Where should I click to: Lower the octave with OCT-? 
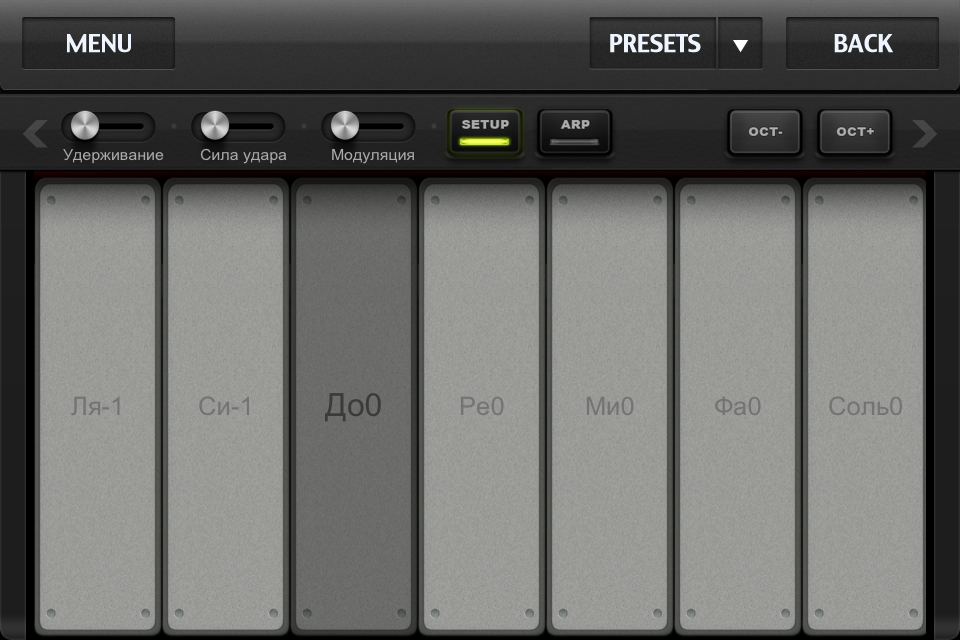click(765, 132)
